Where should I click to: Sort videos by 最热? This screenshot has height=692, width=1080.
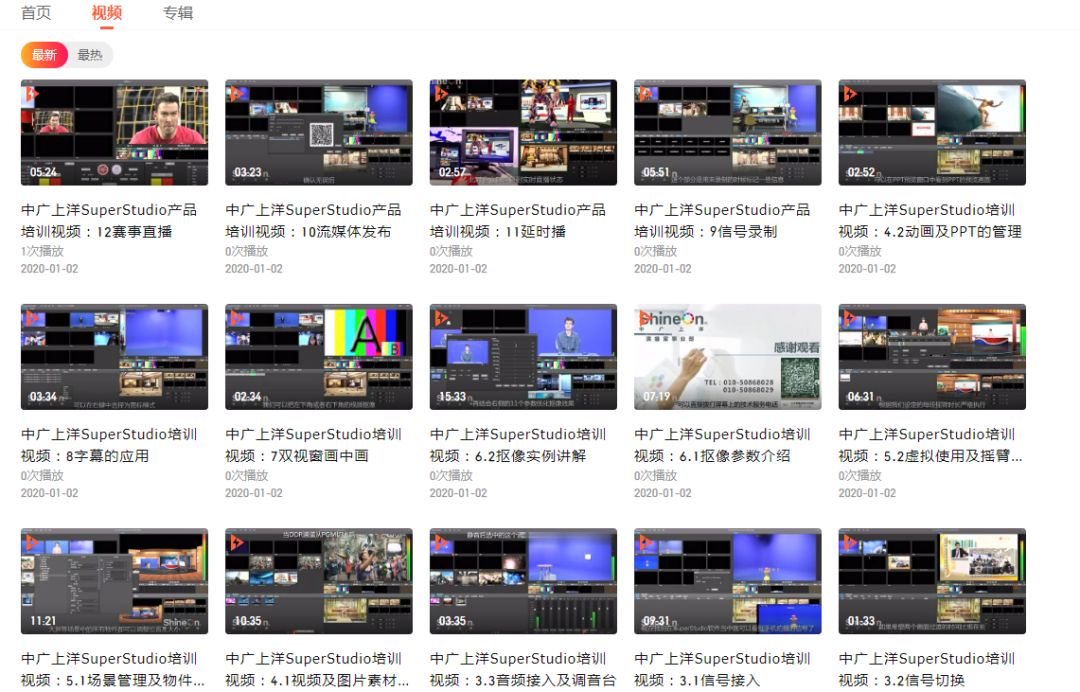point(90,55)
